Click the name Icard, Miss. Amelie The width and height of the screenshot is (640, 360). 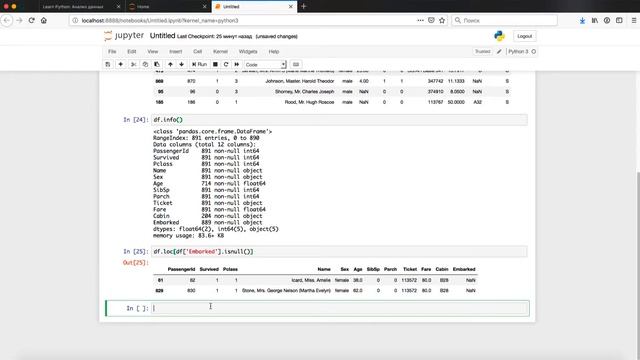click(311, 280)
